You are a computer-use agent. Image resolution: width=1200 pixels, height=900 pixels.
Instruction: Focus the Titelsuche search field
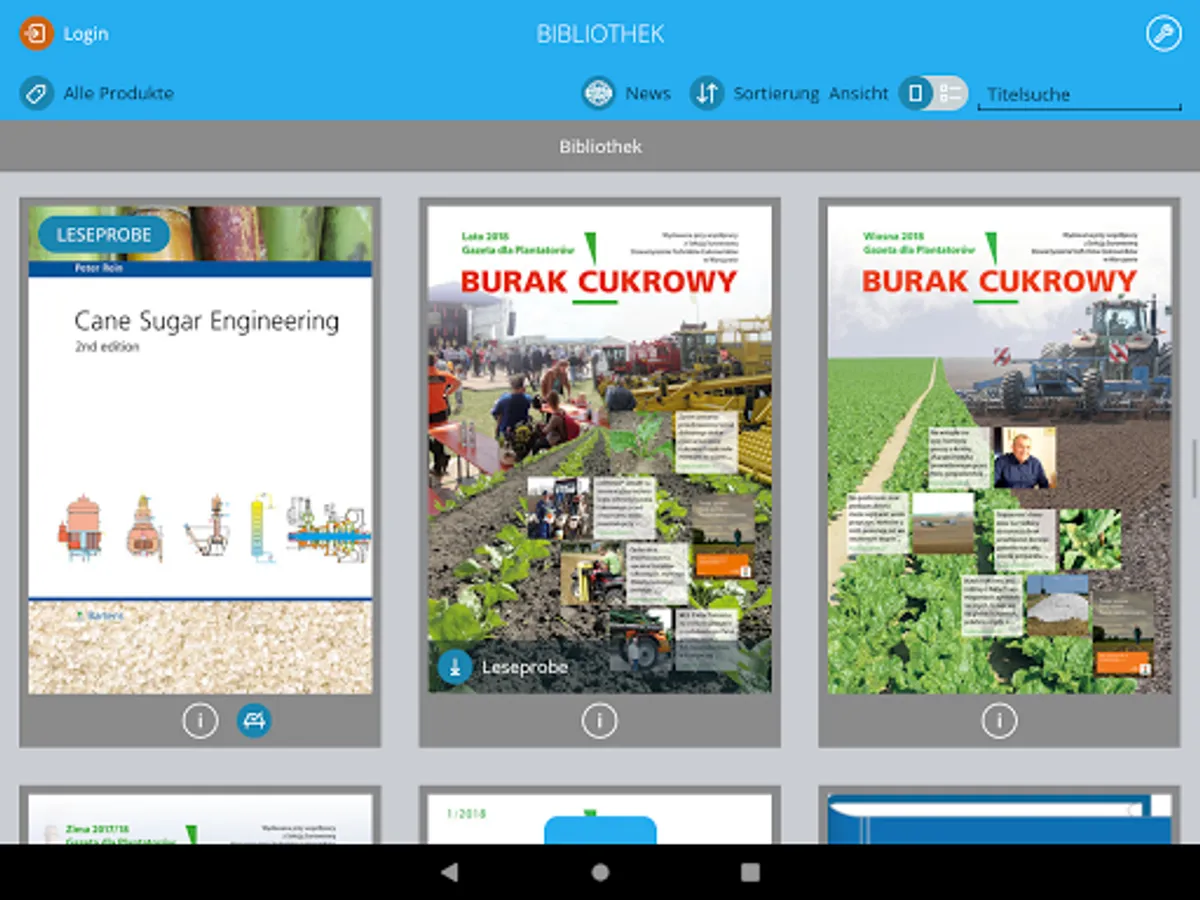click(1079, 95)
